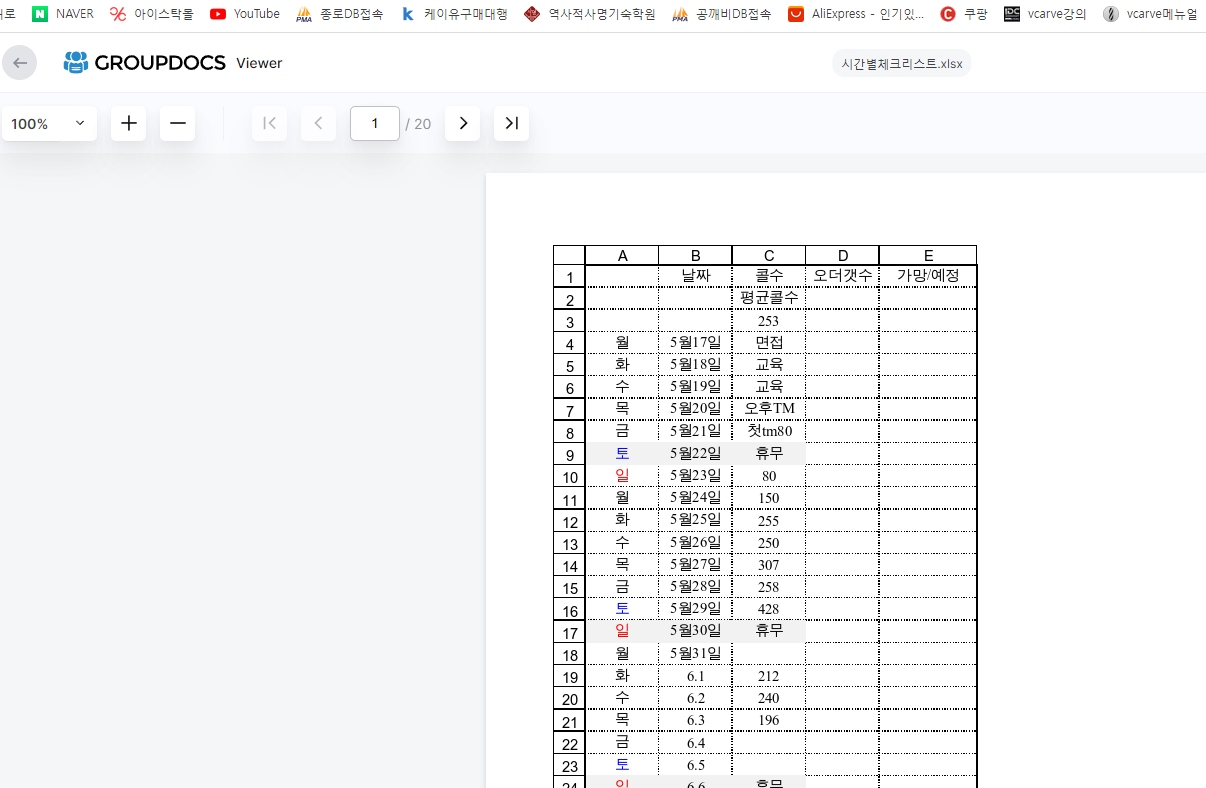Open the YouTube bookmark
Screen dimensions: 1206x788
point(245,14)
